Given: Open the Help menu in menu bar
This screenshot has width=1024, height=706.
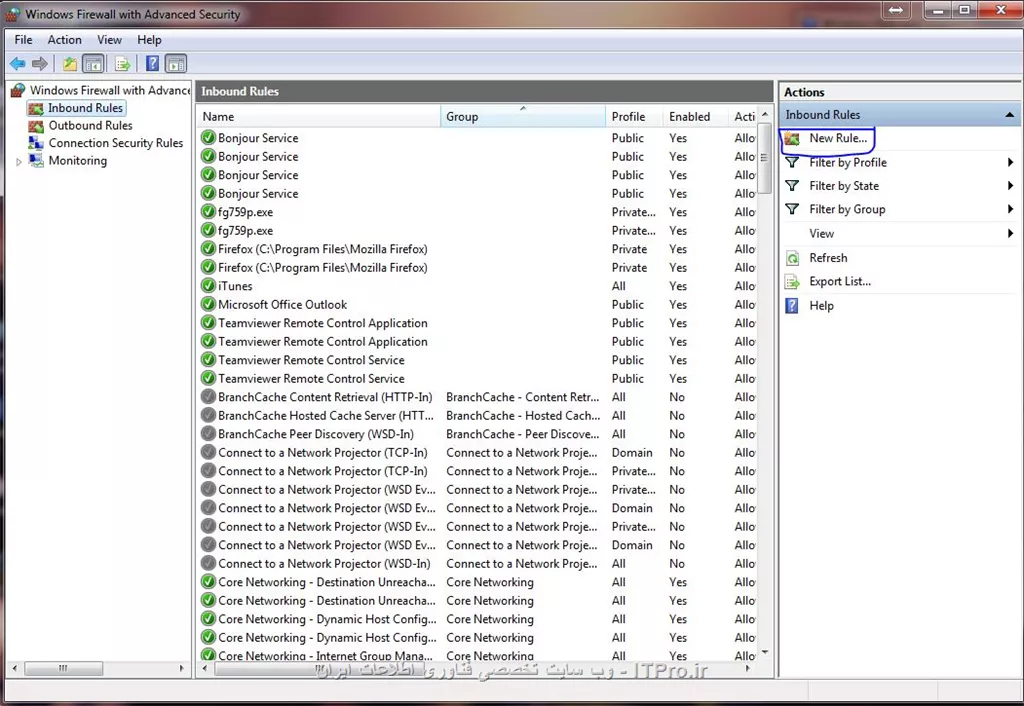Looking at the screenshot, I should (x=149, y=40).
